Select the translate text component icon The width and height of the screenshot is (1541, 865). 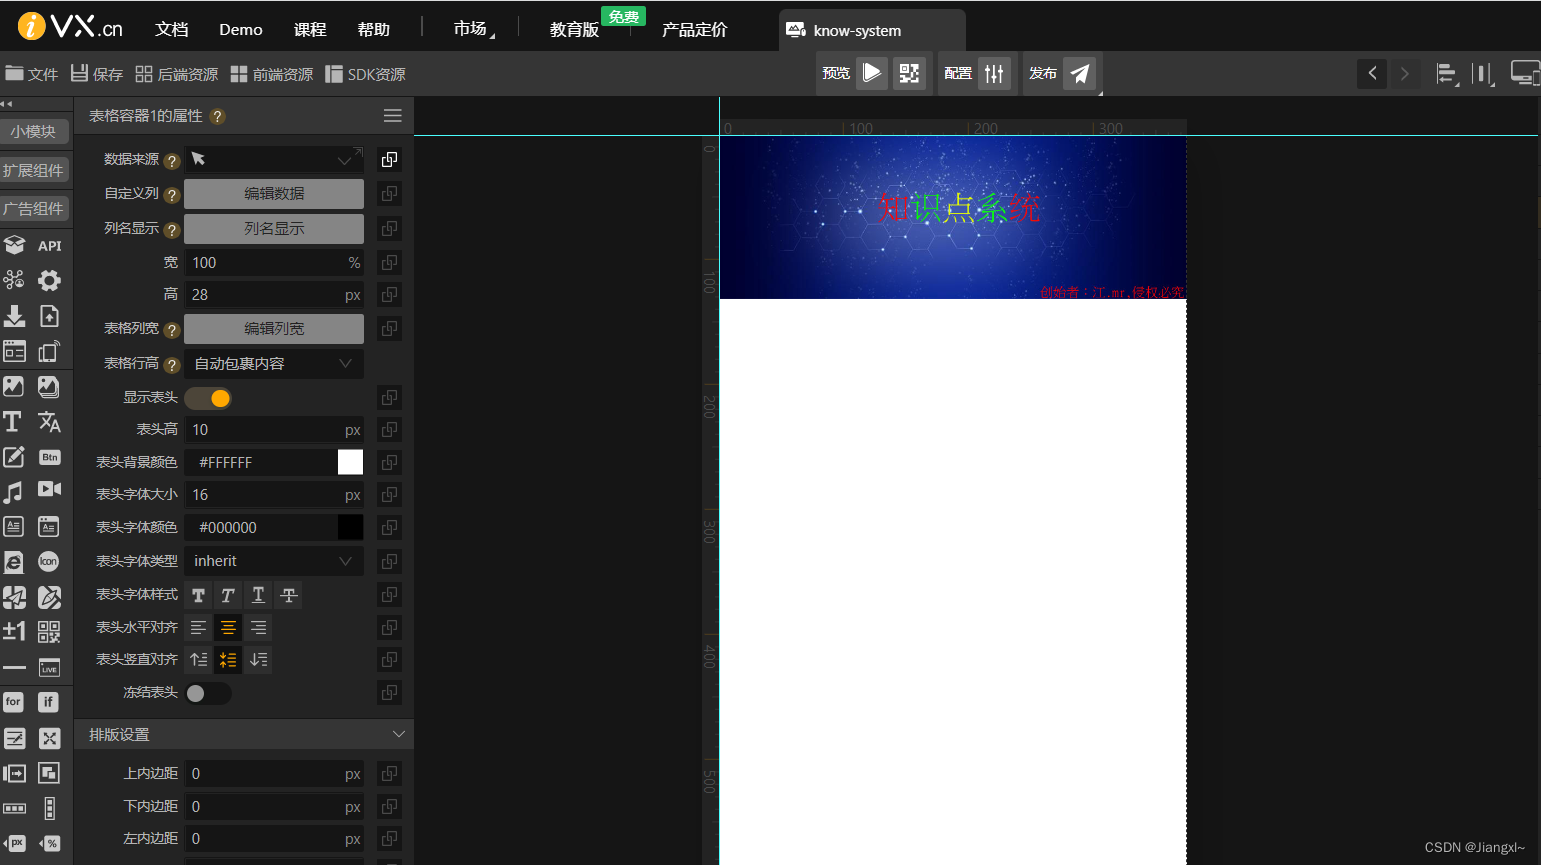click(49, 422)
